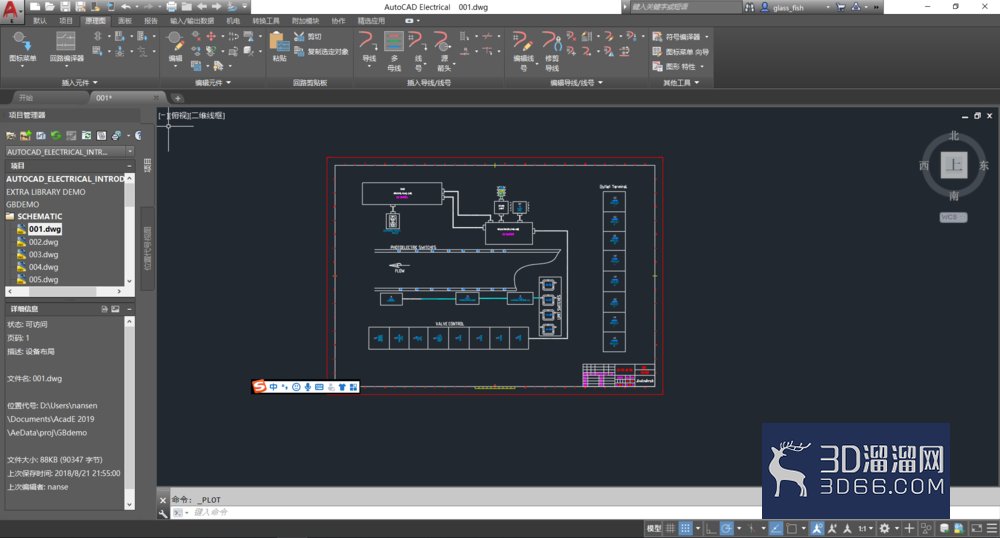Select the EXTRA LIBRARY DEMO project

[x=45, y=192]
